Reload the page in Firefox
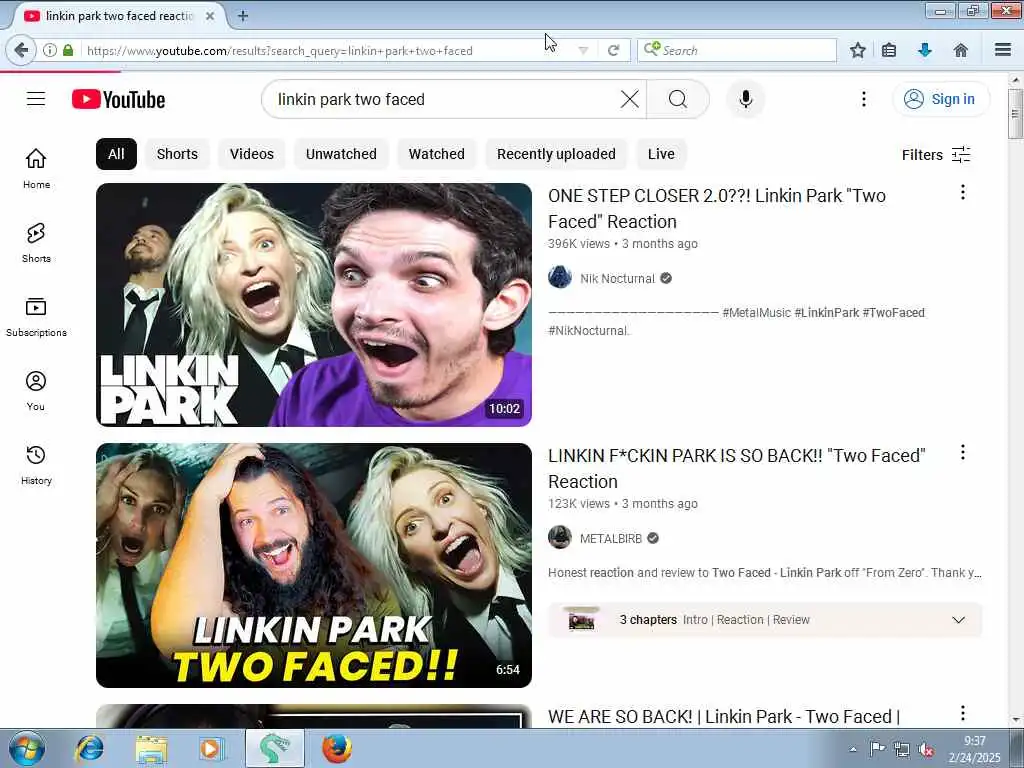1024x768 pixels. [x=613, y=50]
